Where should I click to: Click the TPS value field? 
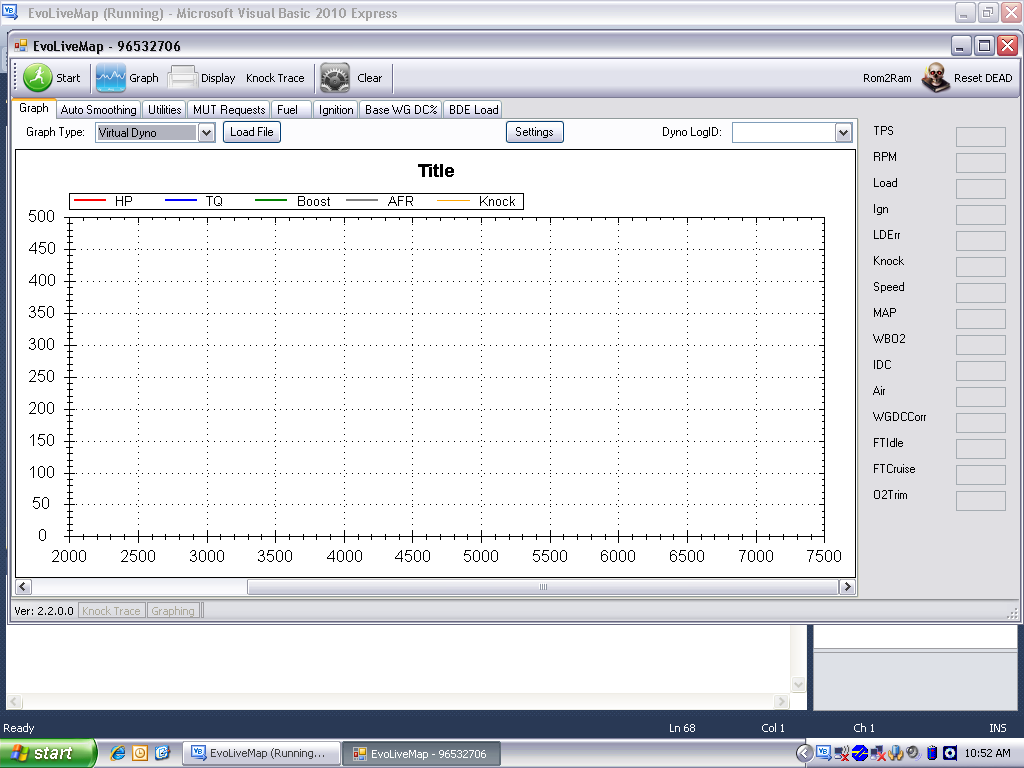point(980,136)
